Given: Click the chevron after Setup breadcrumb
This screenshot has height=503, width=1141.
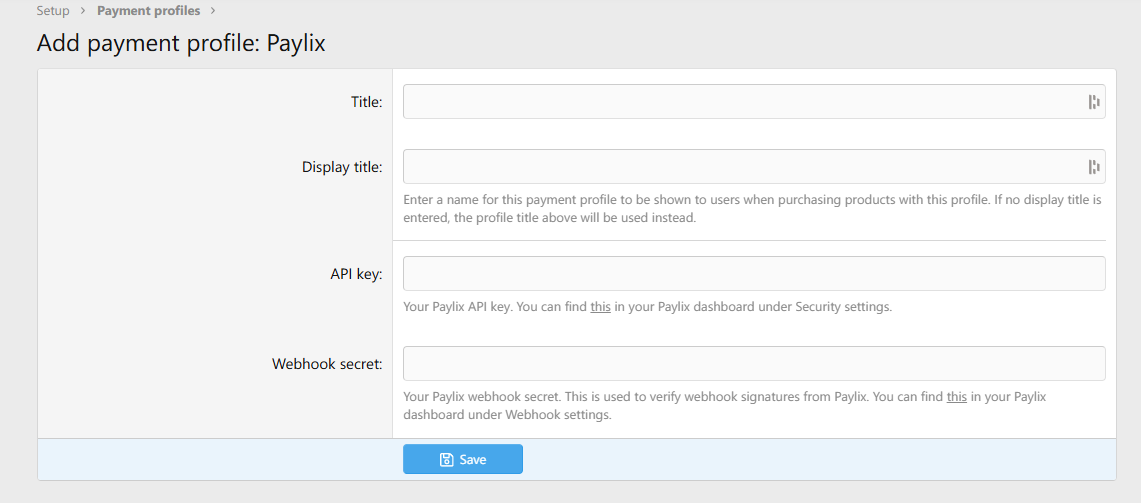Looking at the screenshot, I should [x=83, y=11].
